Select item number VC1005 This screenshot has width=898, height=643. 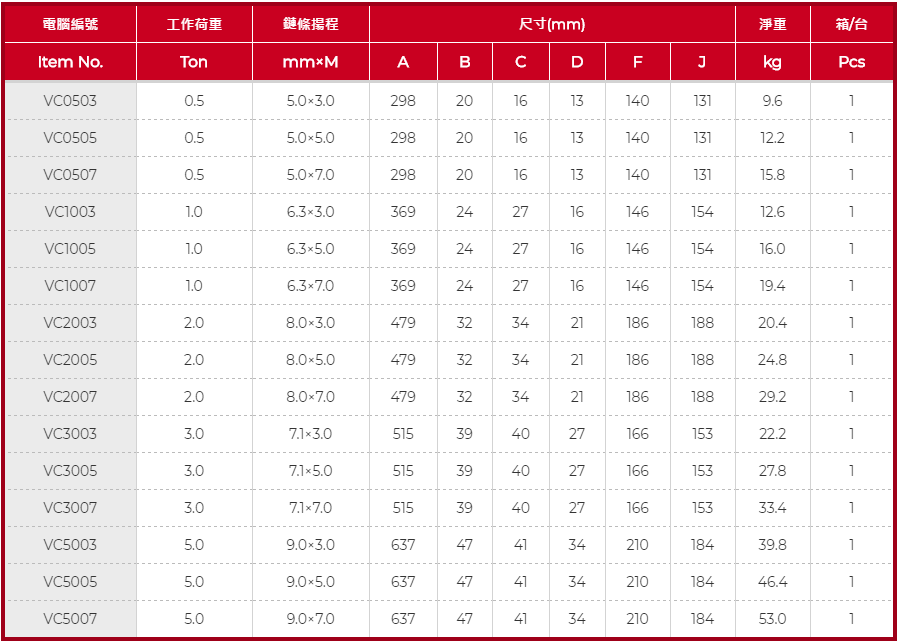pos(70,248)
